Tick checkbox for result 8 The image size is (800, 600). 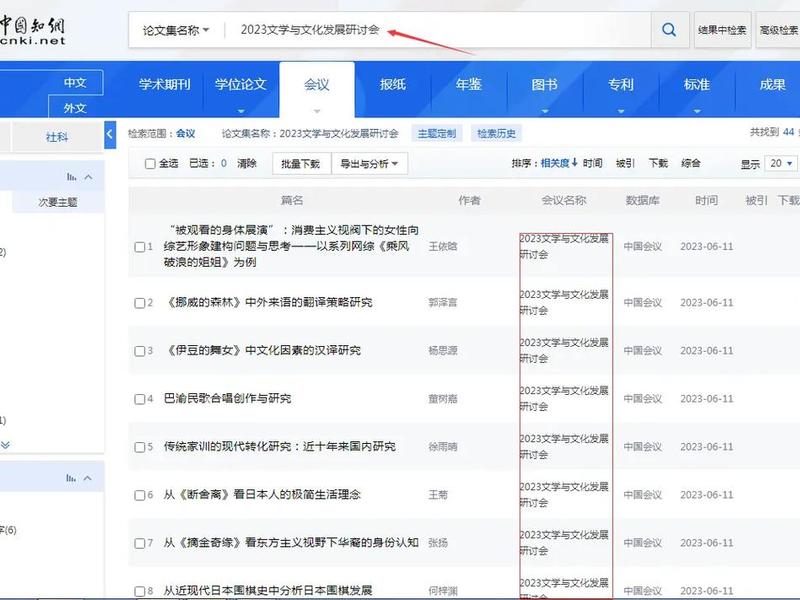coord(139,591)
